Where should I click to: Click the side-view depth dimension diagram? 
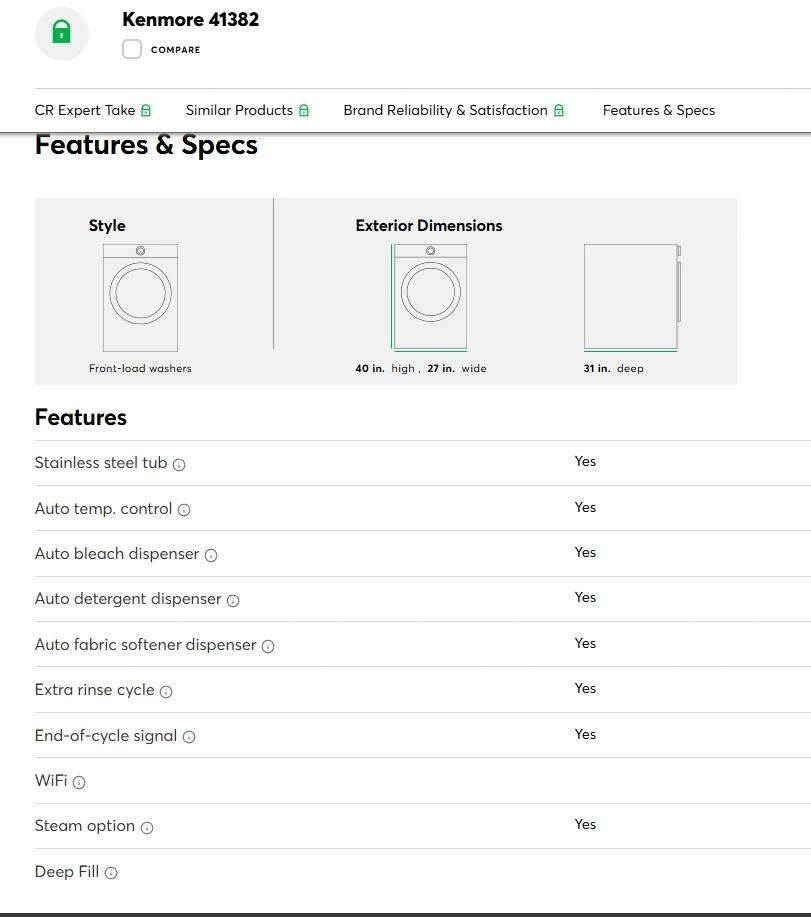[632, 297]
